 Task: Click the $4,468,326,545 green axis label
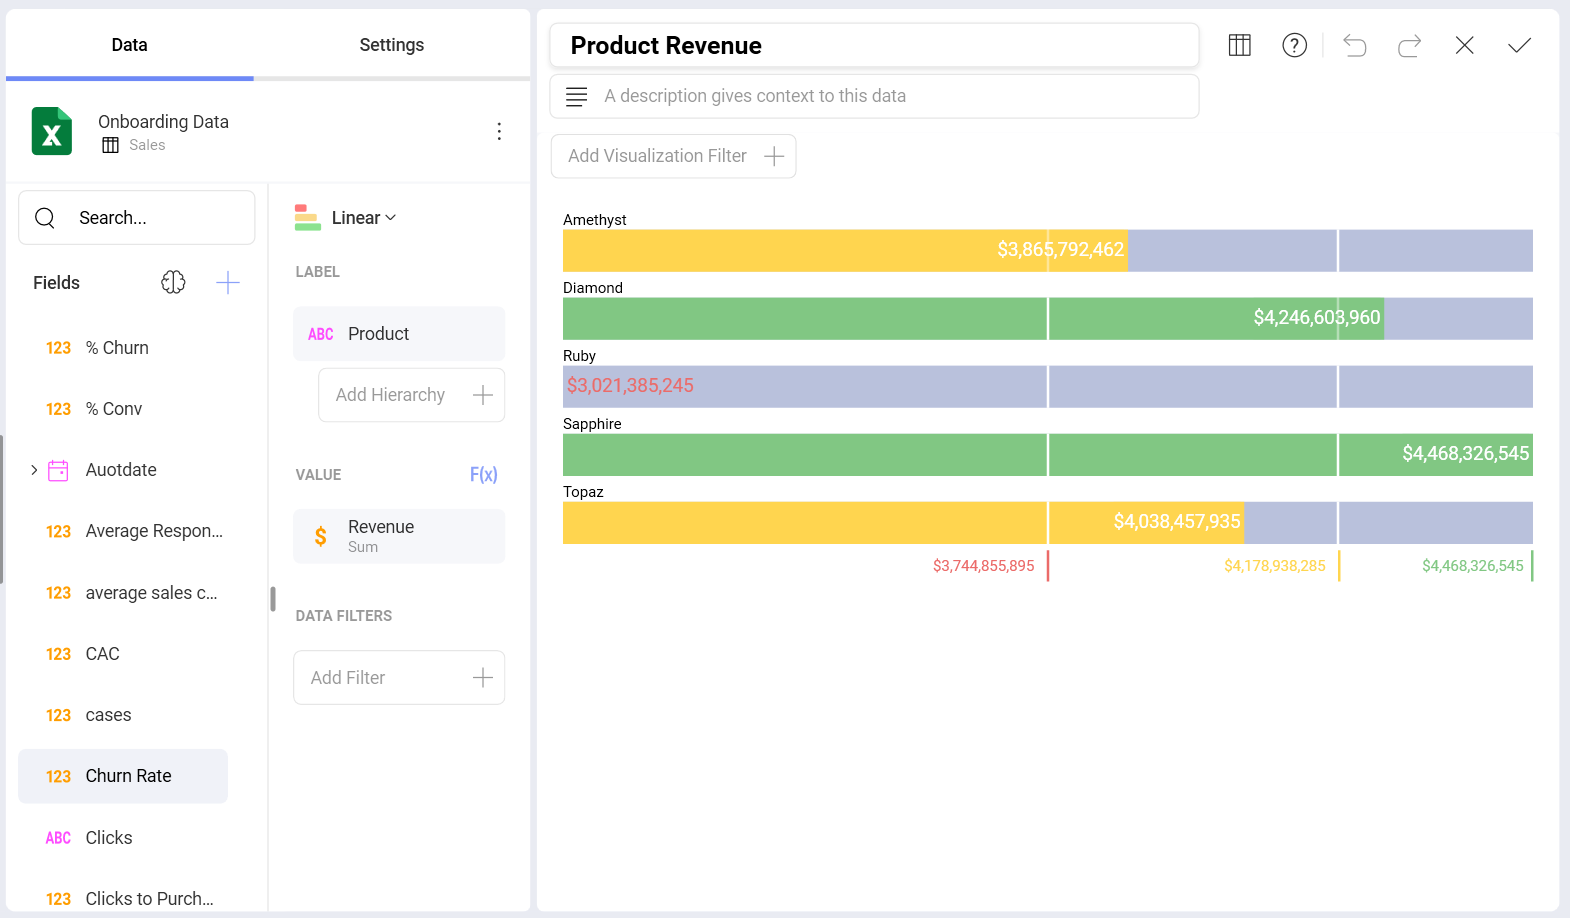coord(1472,566)
